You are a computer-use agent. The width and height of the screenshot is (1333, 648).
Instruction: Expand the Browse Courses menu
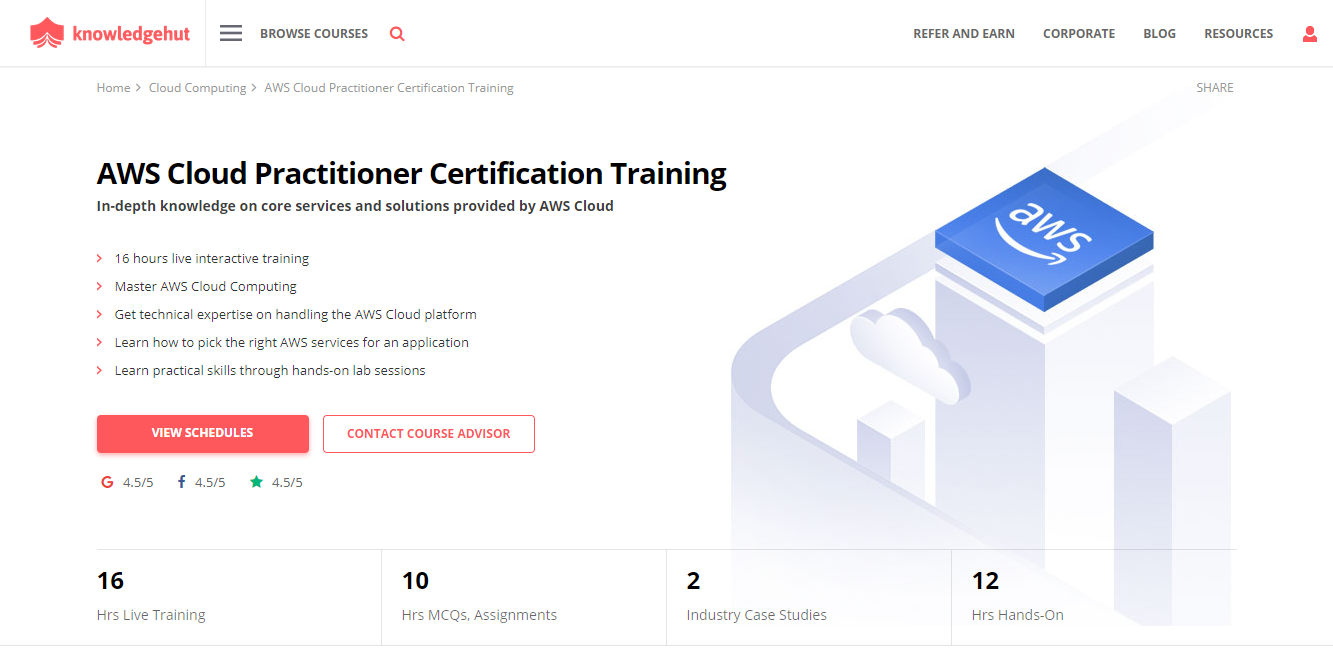[x=314, y=33]
